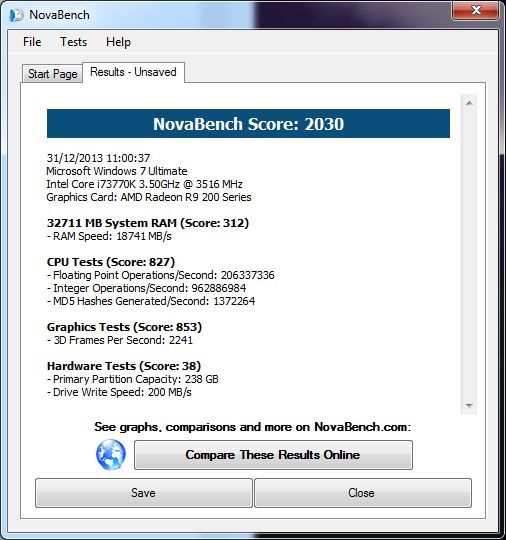The height and width of the screenshot is (540, 506).
Task: Save the benchmark results
Action: [x=144, y=493]
